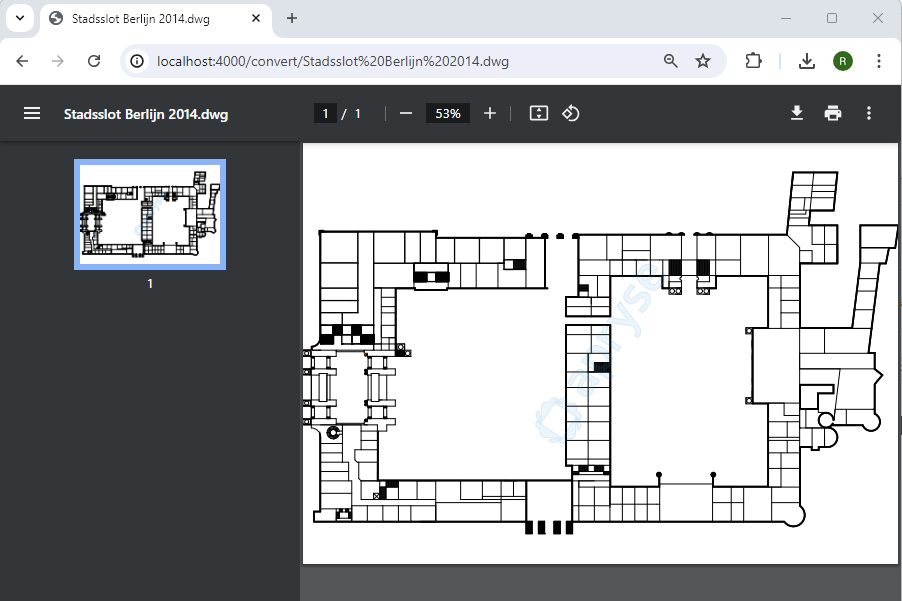
Task: Minimize the browser window
Action: click(x=786, y=18)
